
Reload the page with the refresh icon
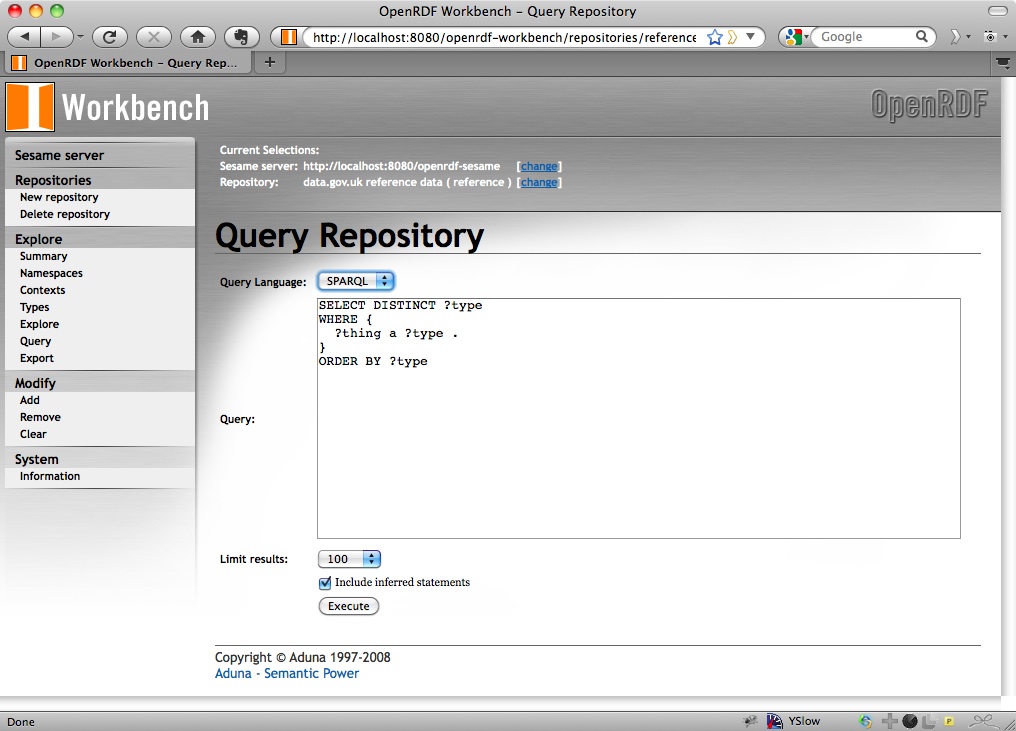(x=110, y=37)
